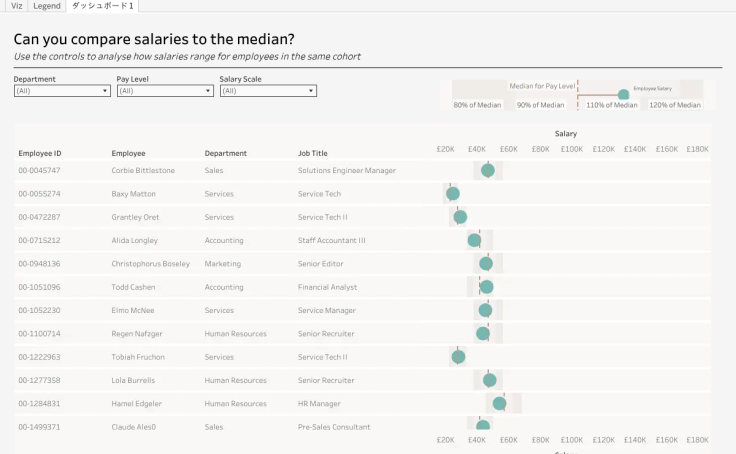Click Hamel Edgeler's salary circle
This screenshot has height=454, width=736.
(x=499, y=403)
